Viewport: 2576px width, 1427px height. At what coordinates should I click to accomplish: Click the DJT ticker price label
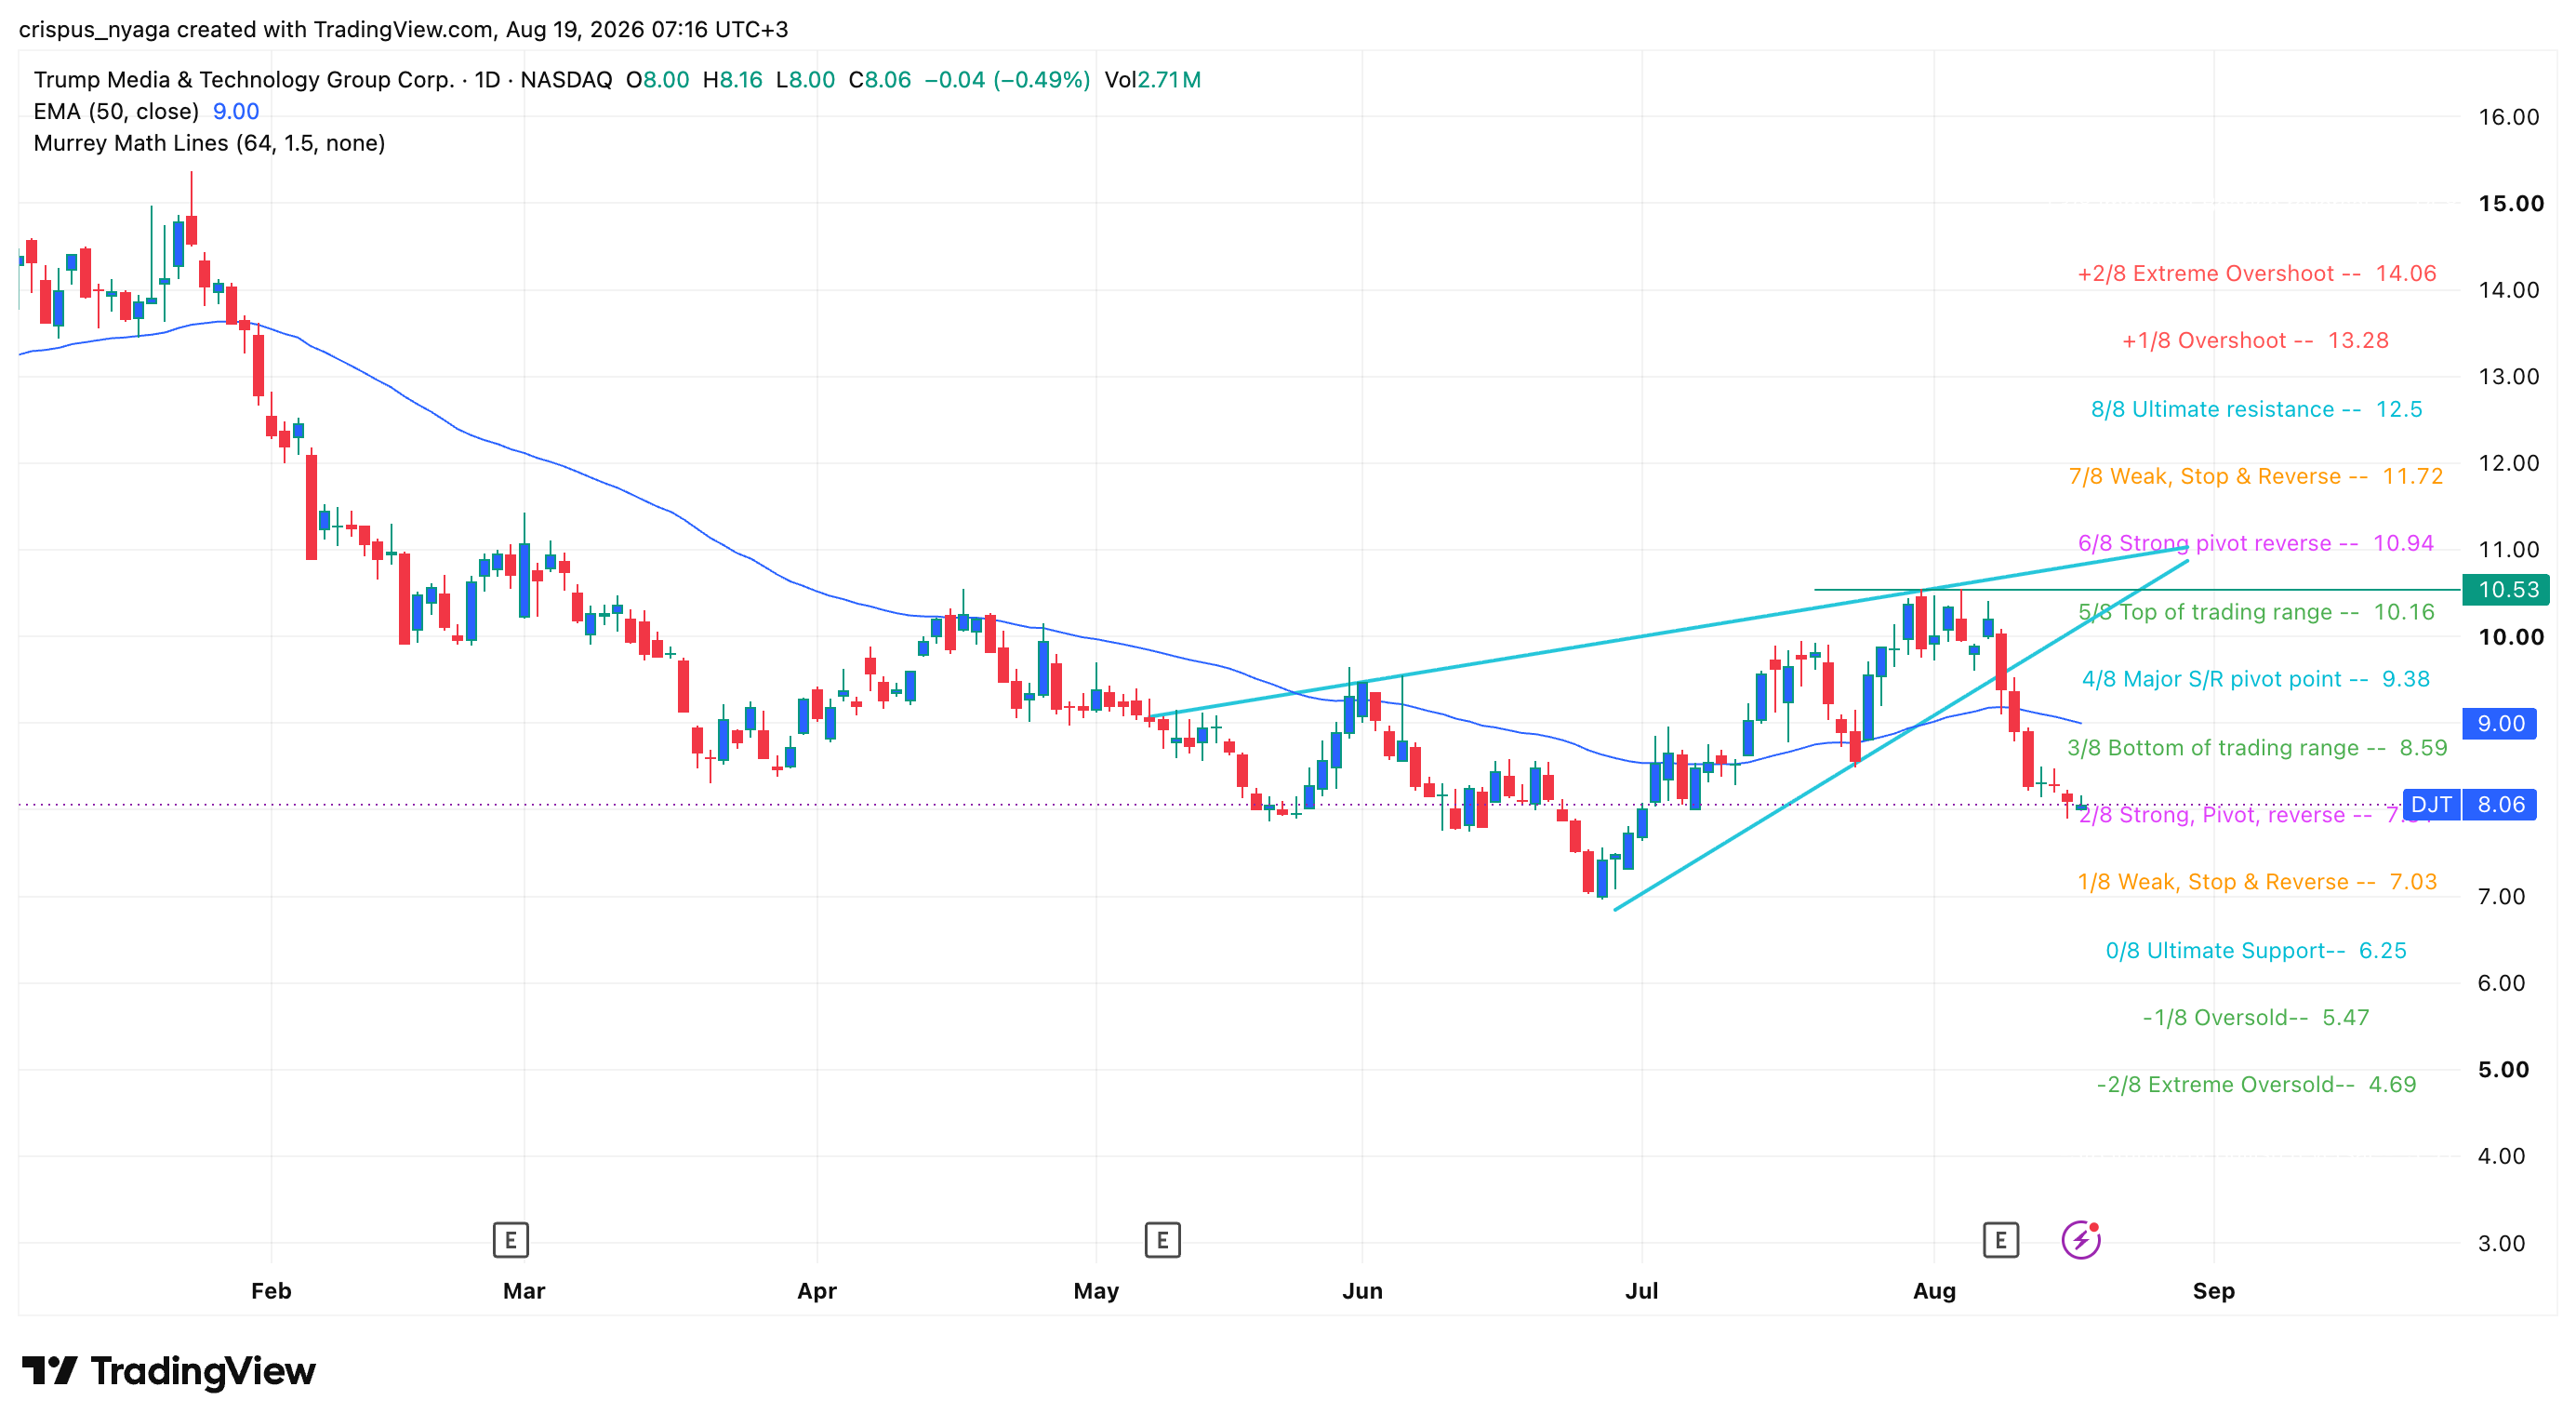tap(2431, 804)
